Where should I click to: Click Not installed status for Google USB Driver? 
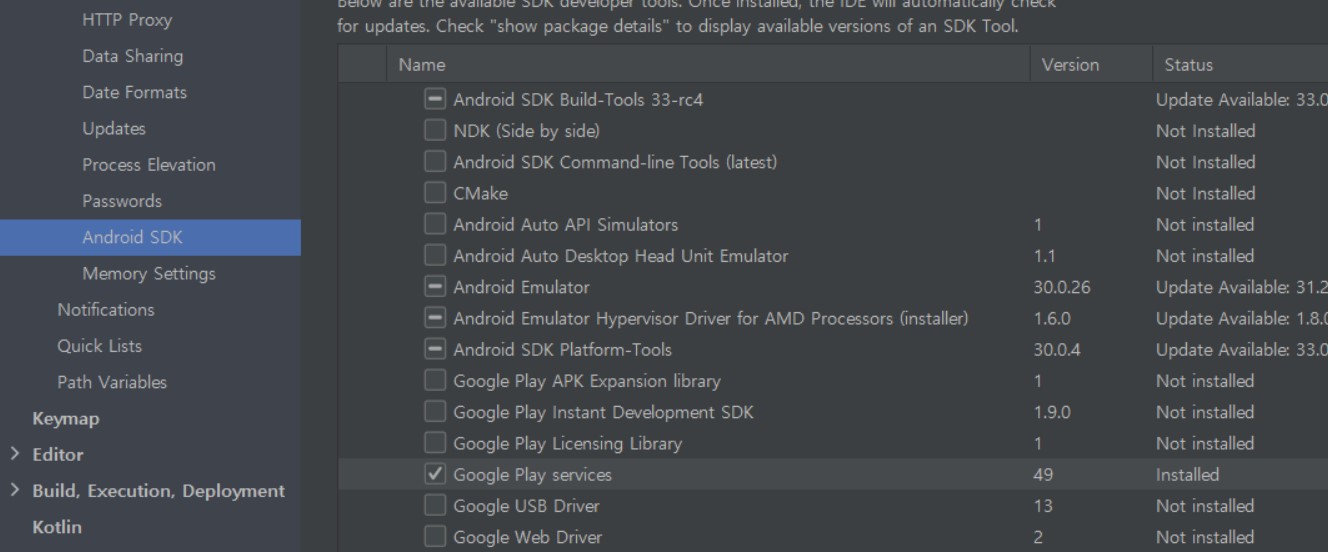(1205, 506)
